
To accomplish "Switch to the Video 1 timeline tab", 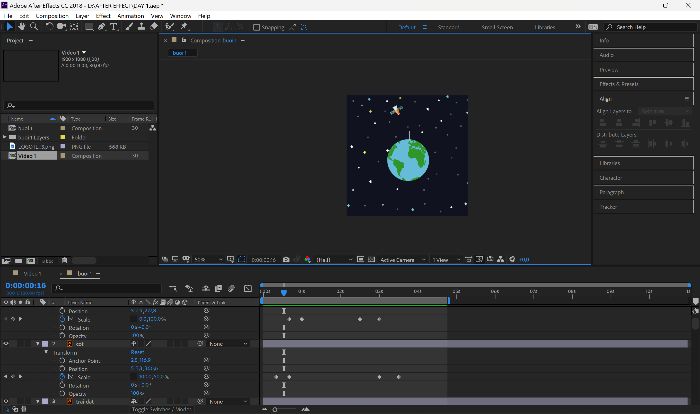I will pos(32,273).
